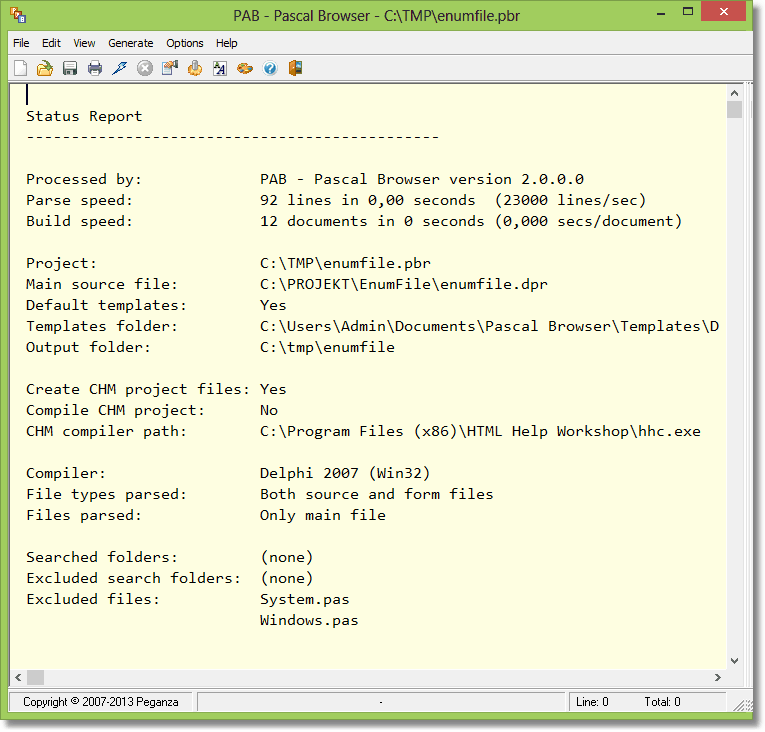The height and width of the screenshot is (732, 765).
Task: Click the Templates folder path value
Action: click(x=489, y=326)
